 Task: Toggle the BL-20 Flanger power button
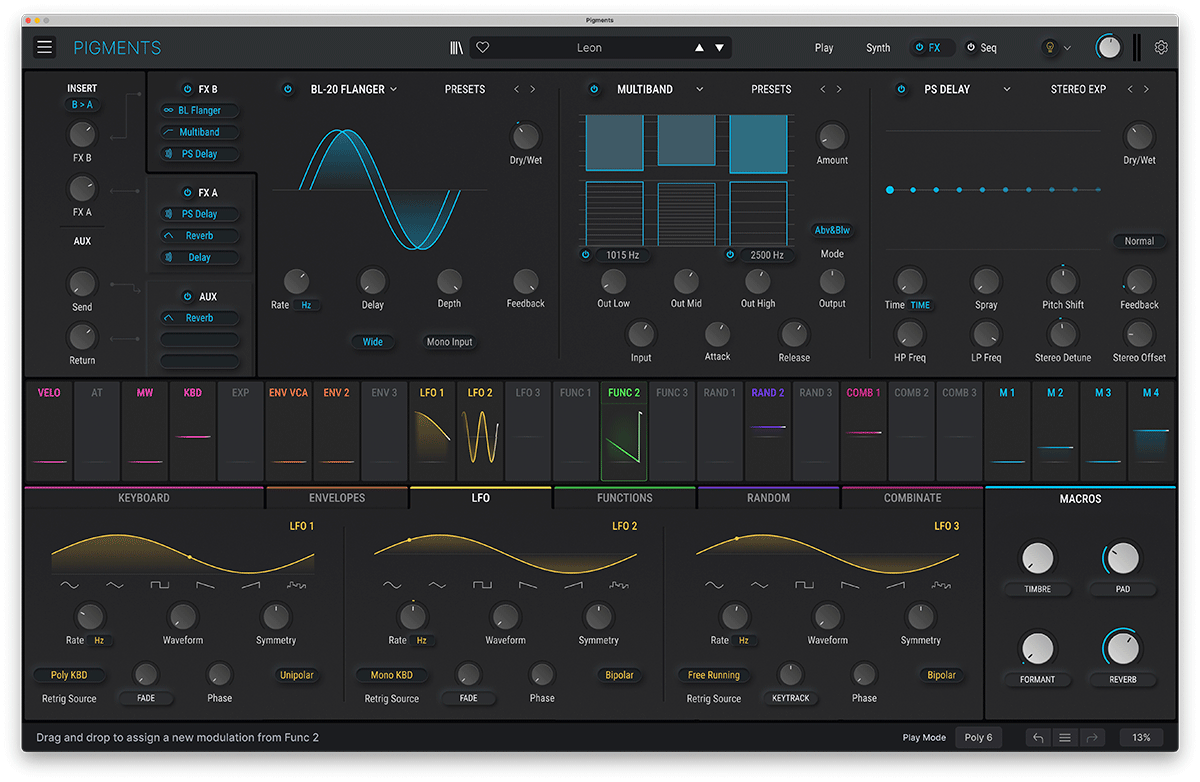(x=288, y=89)
